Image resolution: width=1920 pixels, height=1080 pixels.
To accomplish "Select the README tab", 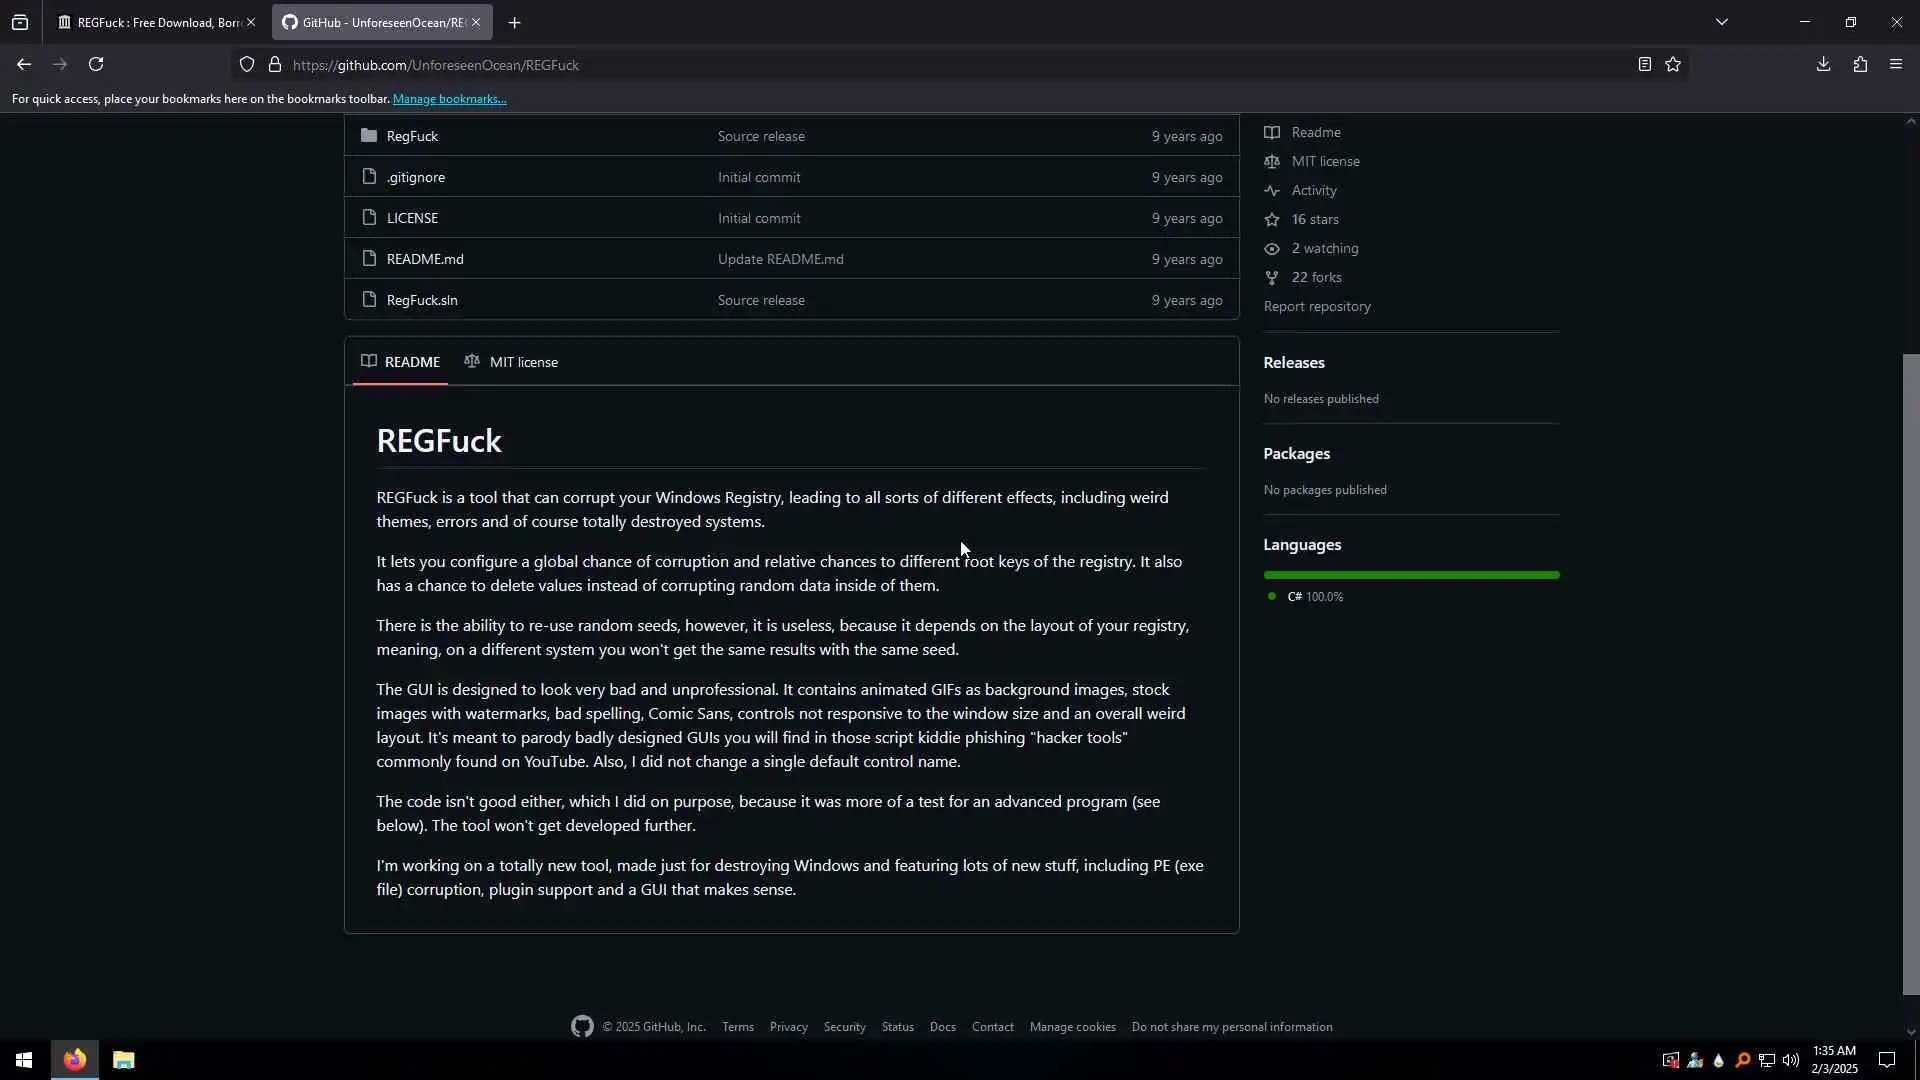I will point(401,362).
